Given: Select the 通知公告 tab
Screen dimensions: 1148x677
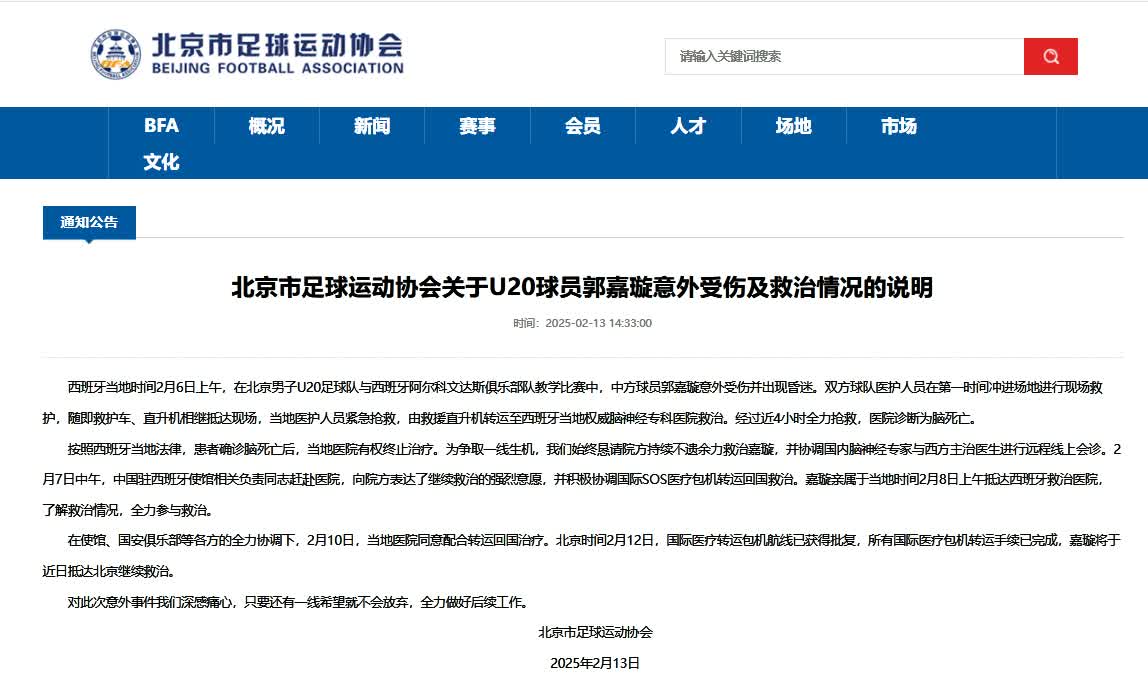Looking at the screenshot, I should coord(89,222).
